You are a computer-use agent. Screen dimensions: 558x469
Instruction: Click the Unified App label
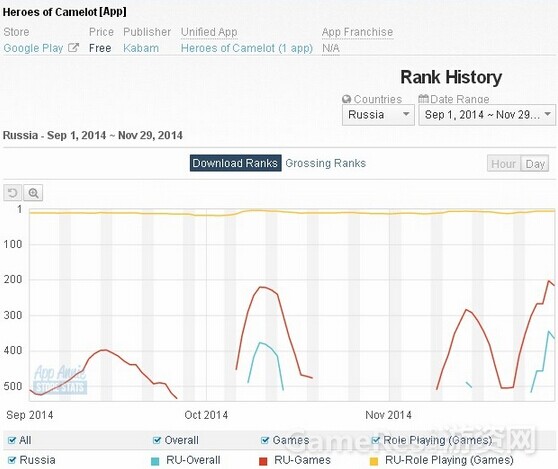click(209, 32)
